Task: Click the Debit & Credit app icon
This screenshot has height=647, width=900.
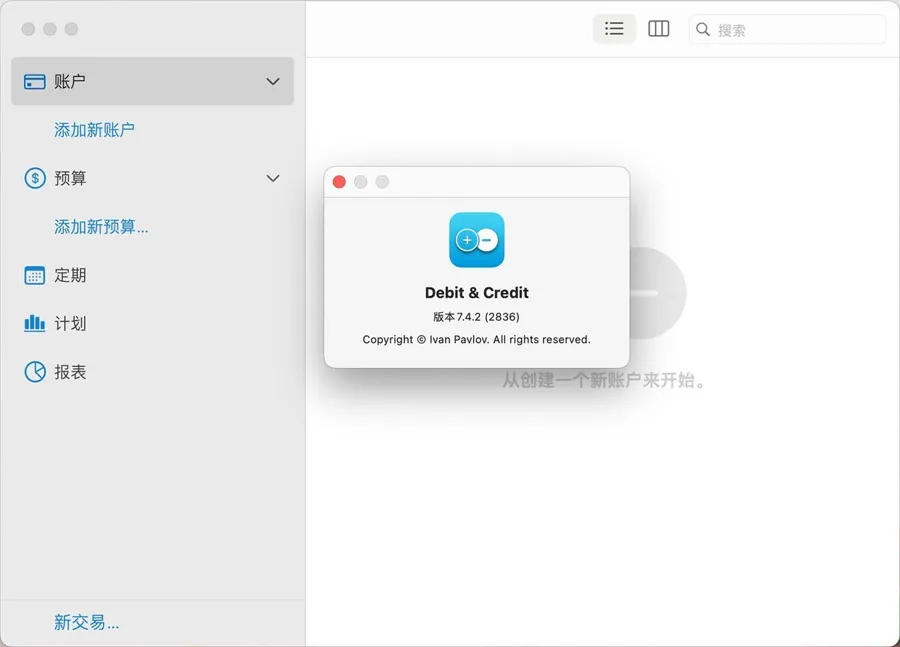Action: click(477, 240)
